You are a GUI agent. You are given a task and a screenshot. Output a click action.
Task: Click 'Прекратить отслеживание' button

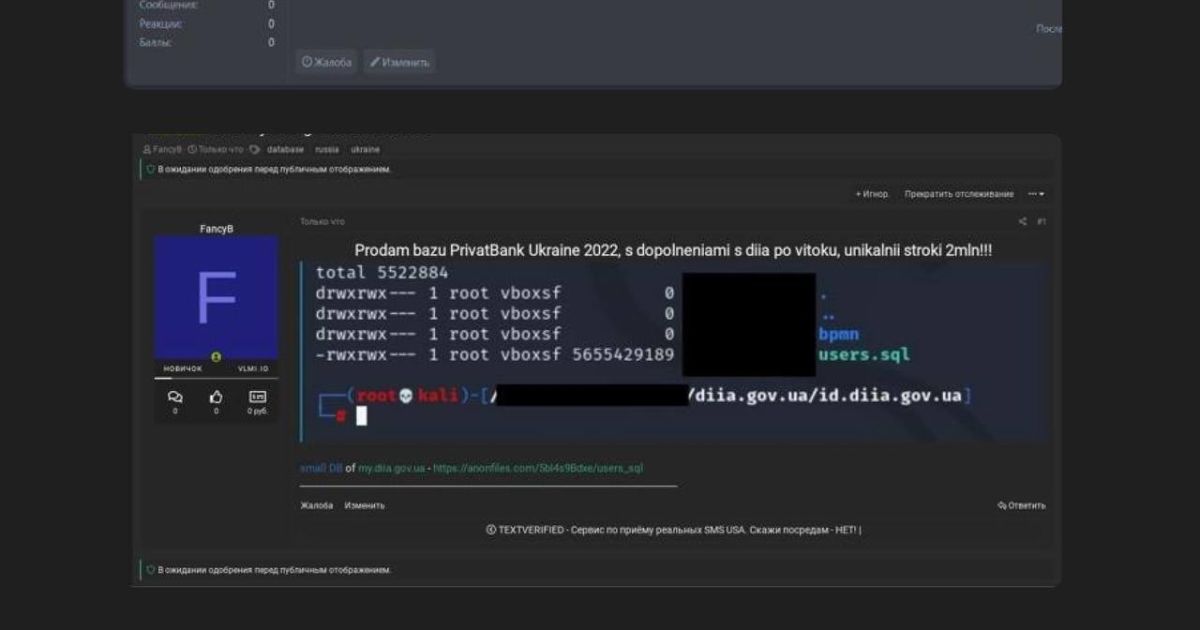(x=959, y=194)
